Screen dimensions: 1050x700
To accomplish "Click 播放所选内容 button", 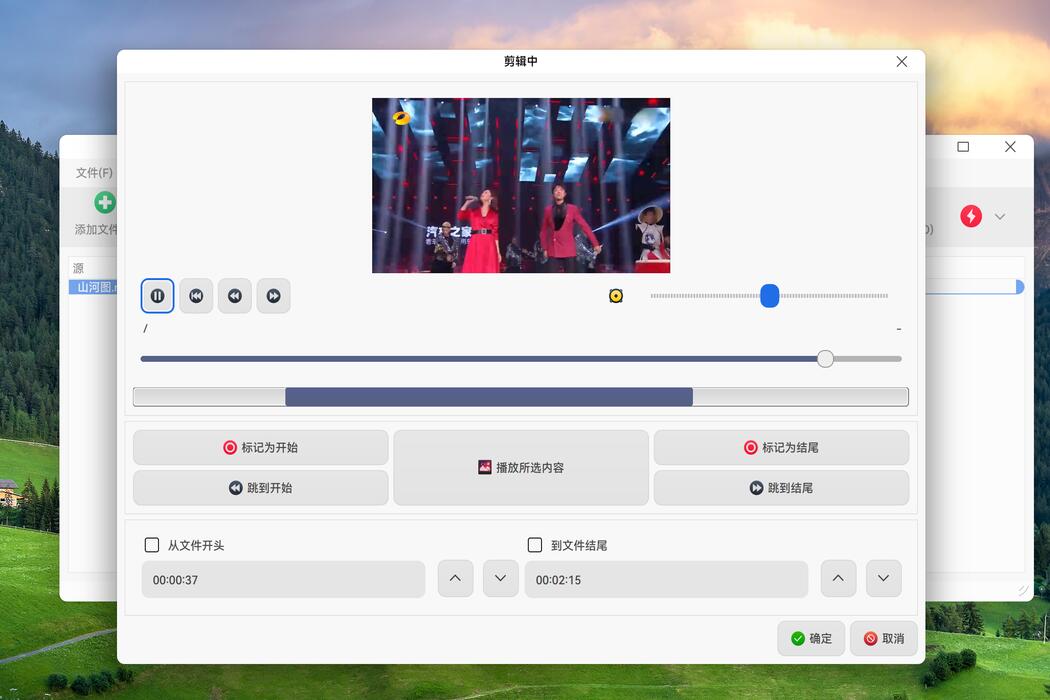I will 521,468.
